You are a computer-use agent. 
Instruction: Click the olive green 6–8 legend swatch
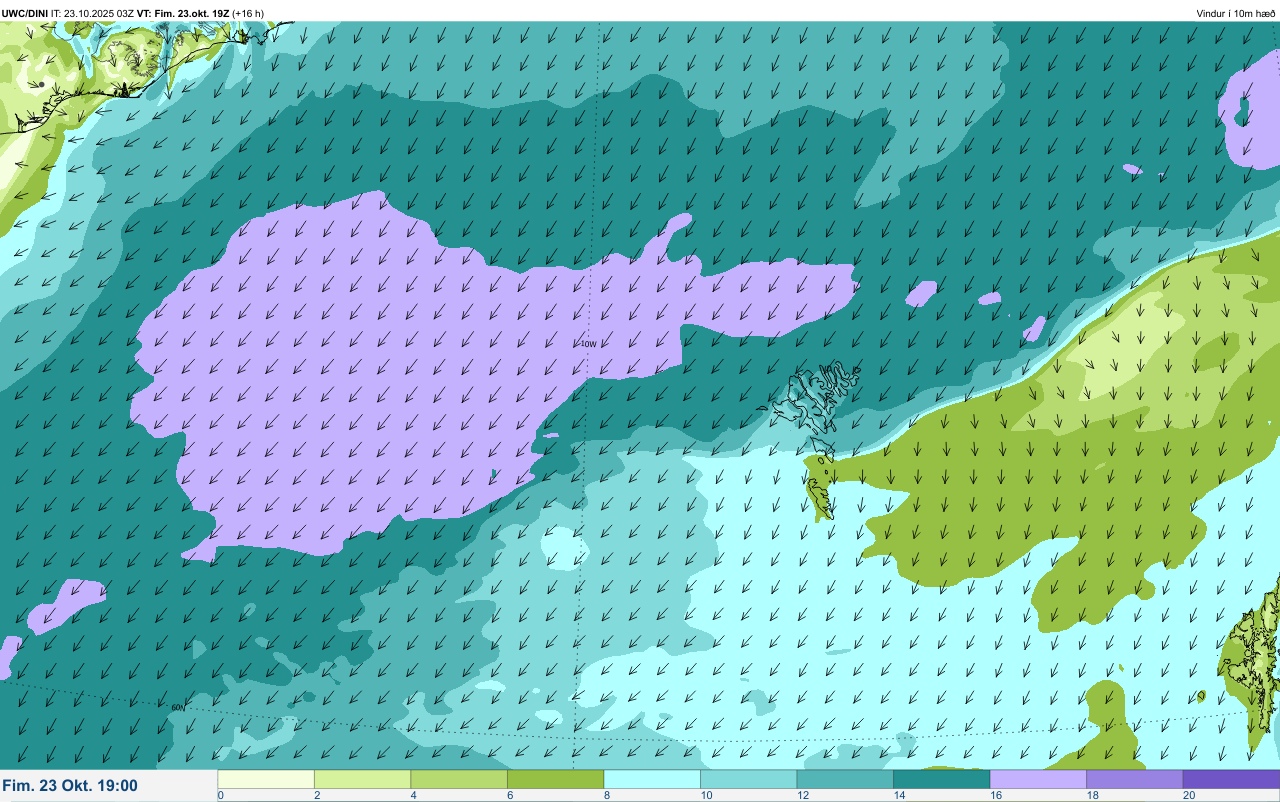[x=555, y=779]
